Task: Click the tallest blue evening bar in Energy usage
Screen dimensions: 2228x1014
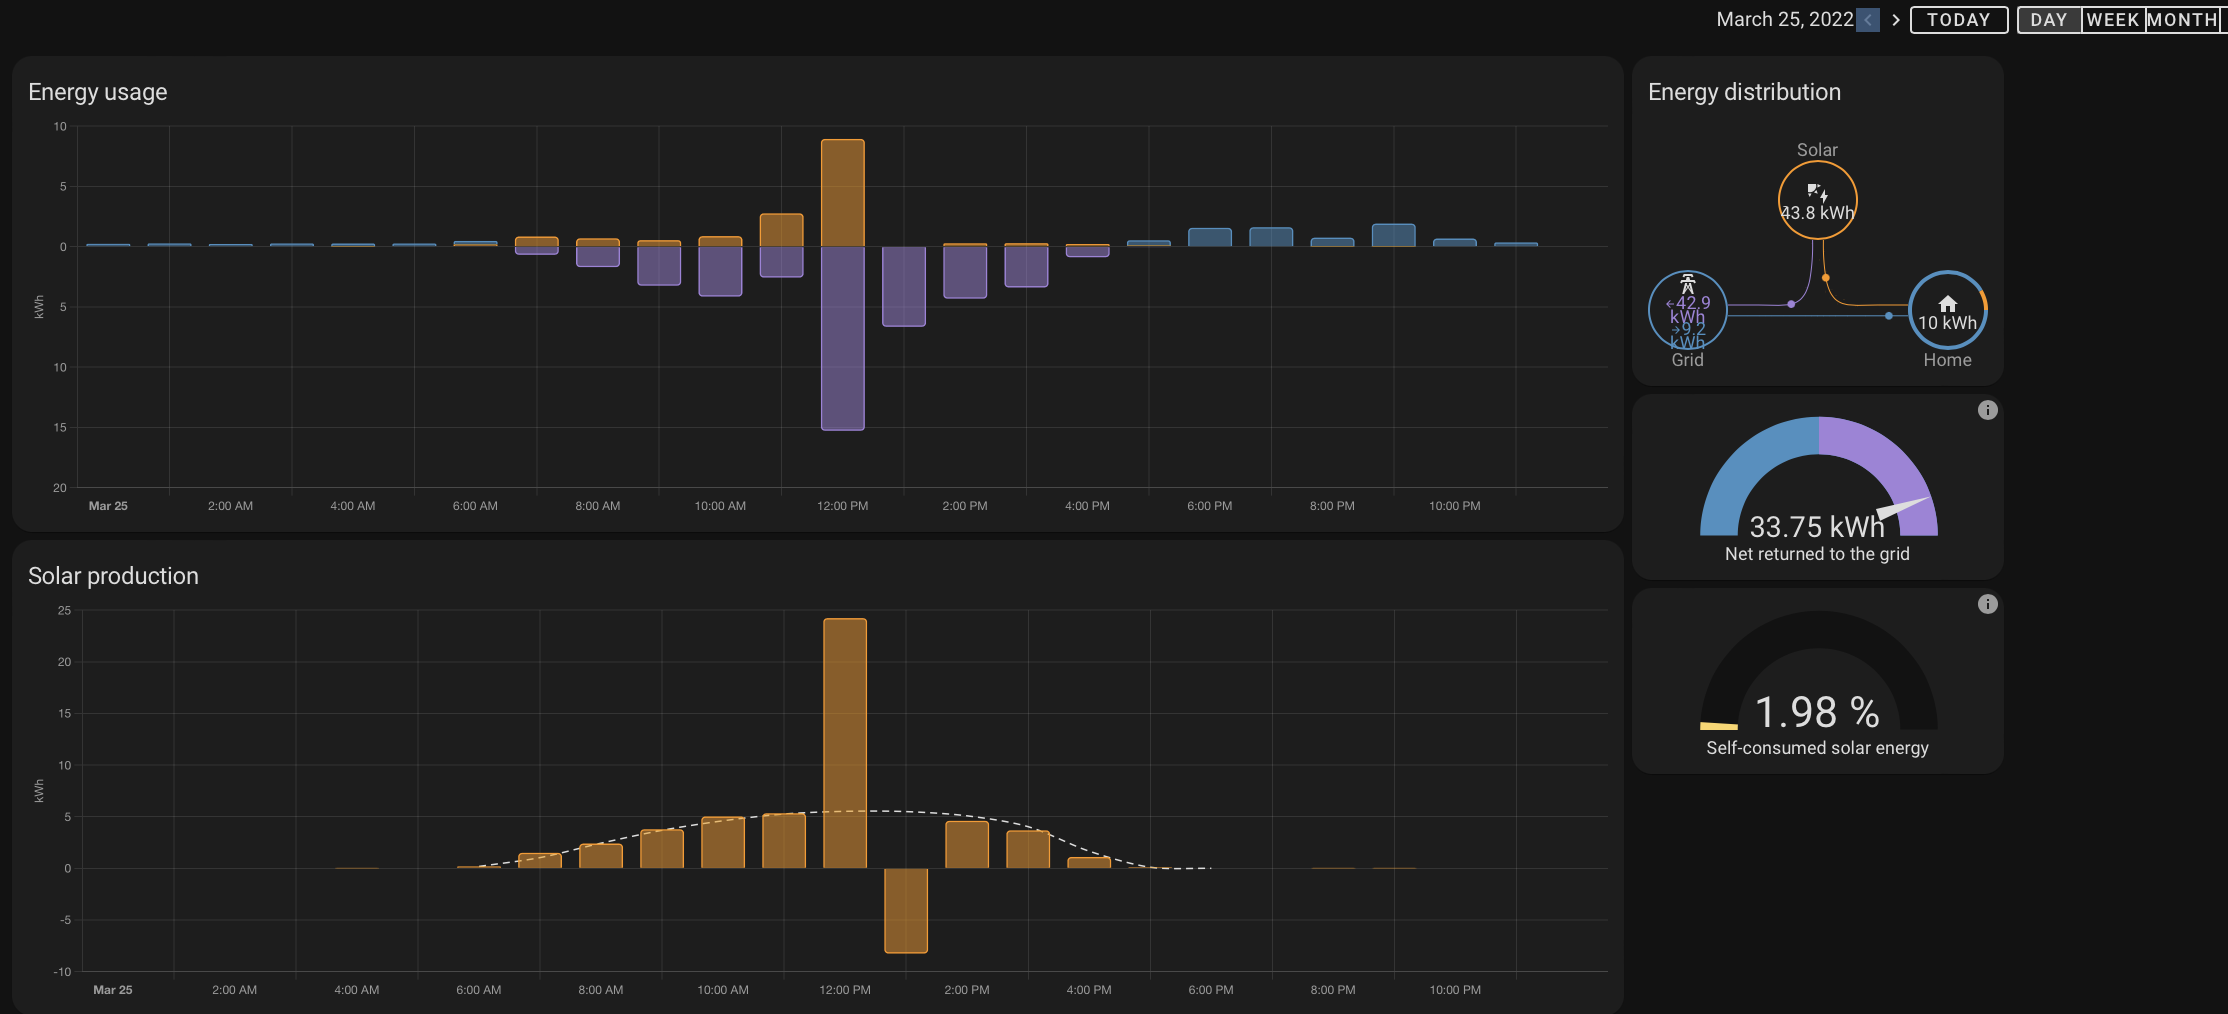Action: (1393, 235)
